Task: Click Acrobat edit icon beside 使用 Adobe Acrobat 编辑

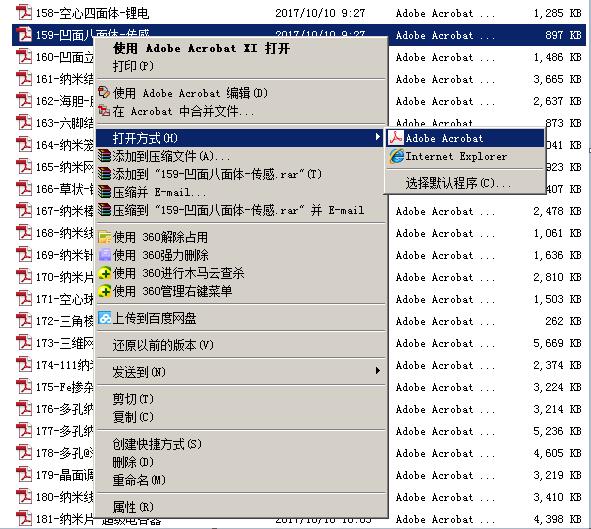Action: tap(104, 92)
